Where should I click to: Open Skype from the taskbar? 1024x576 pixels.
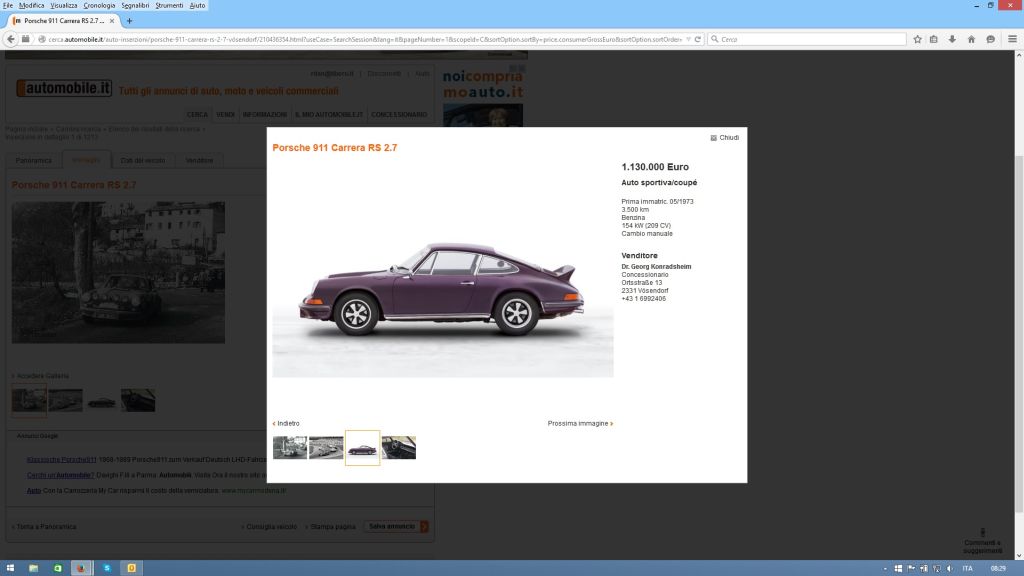point(107,568)
